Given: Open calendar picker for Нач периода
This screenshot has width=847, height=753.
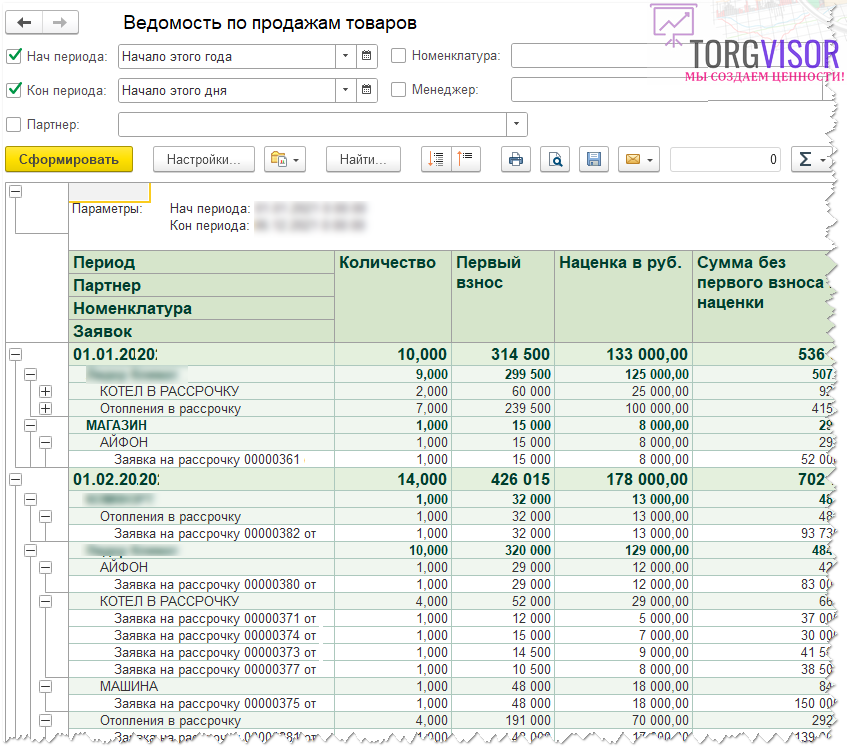Looking at the screenshot, I should click(366, 56).
